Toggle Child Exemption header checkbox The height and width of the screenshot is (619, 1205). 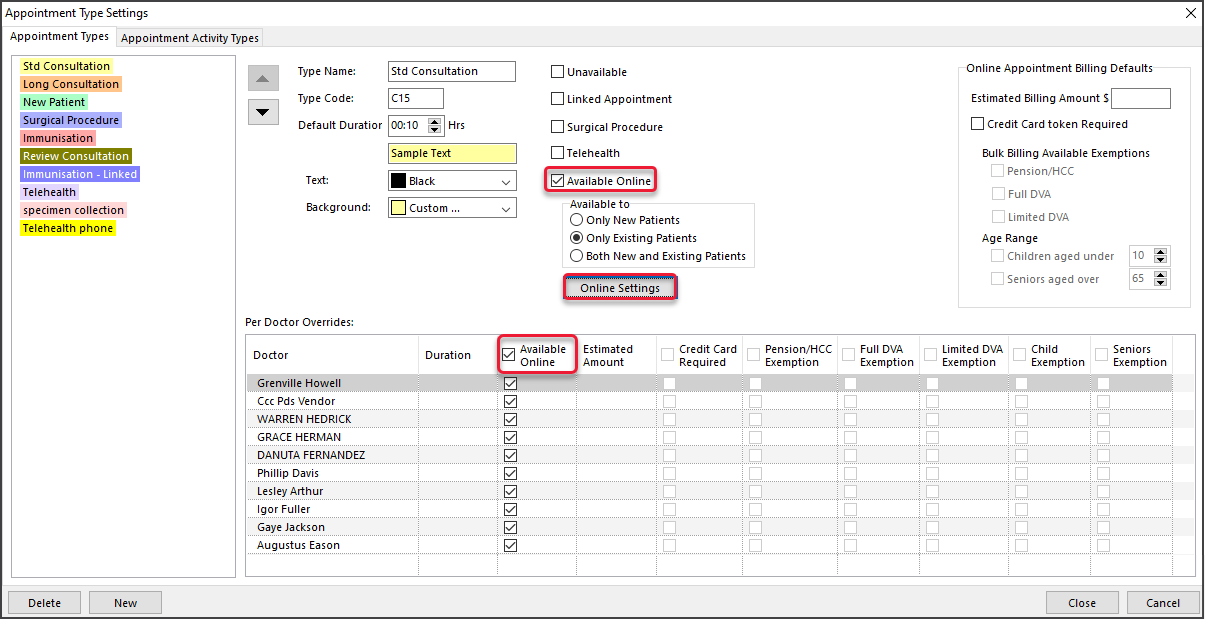(1020, 355)
